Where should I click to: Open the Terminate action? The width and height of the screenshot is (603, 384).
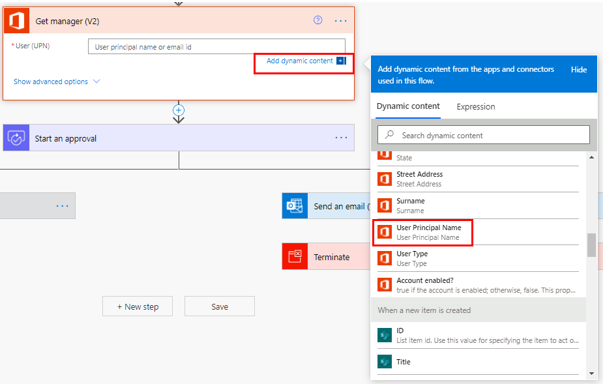point(326,256)
